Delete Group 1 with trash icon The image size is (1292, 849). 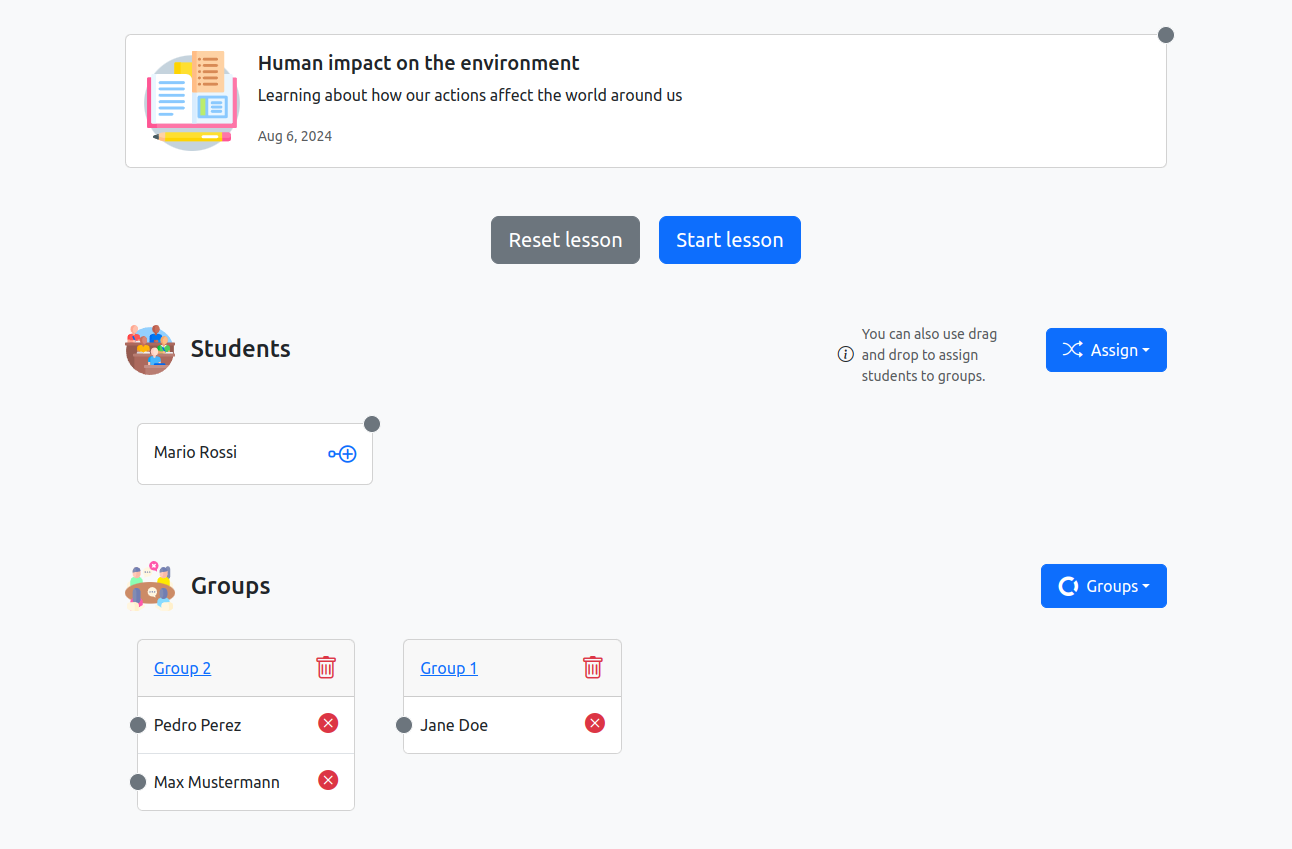tap(593, 667)
